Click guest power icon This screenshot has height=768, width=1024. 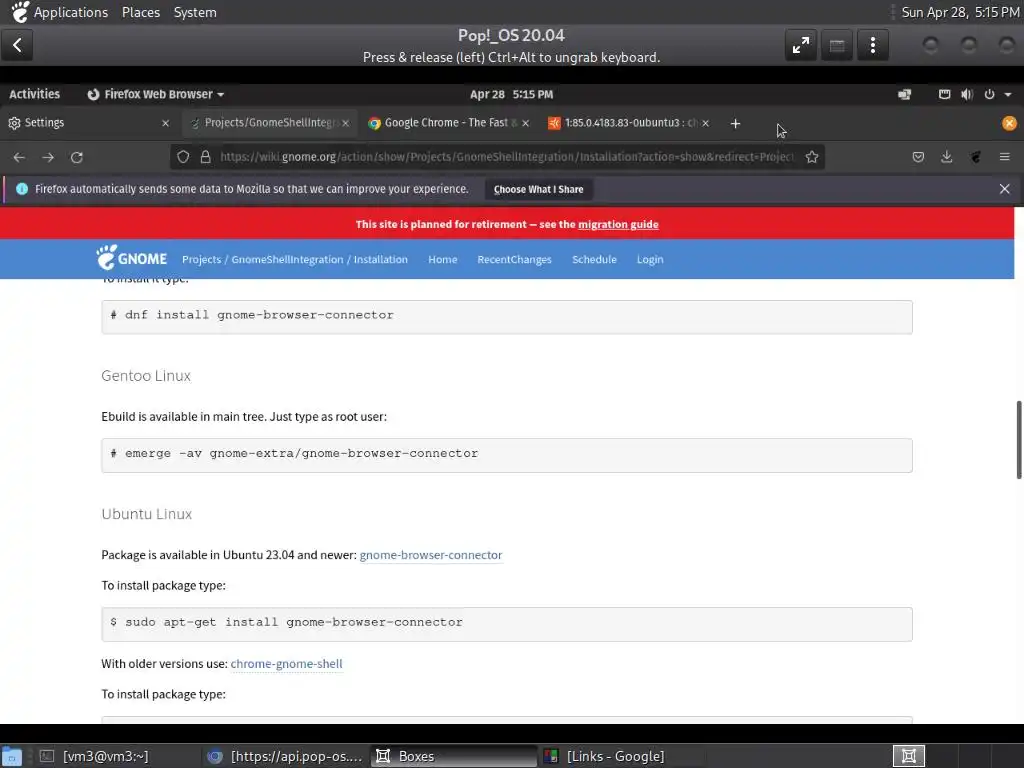click(x=989, y=94)
